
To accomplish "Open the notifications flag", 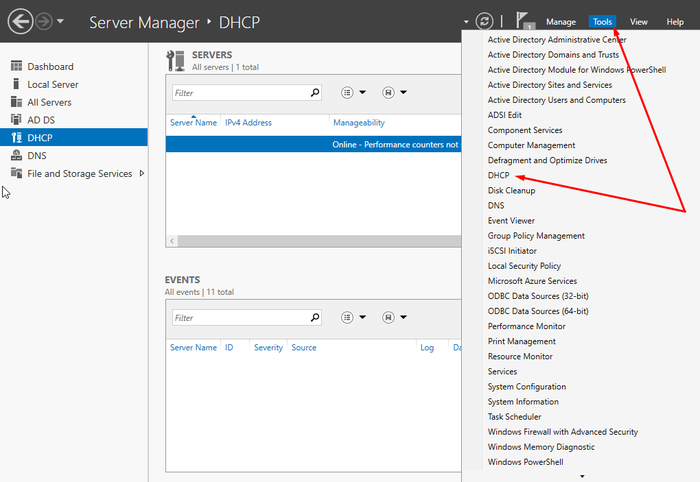I will (x=523, y=21).
